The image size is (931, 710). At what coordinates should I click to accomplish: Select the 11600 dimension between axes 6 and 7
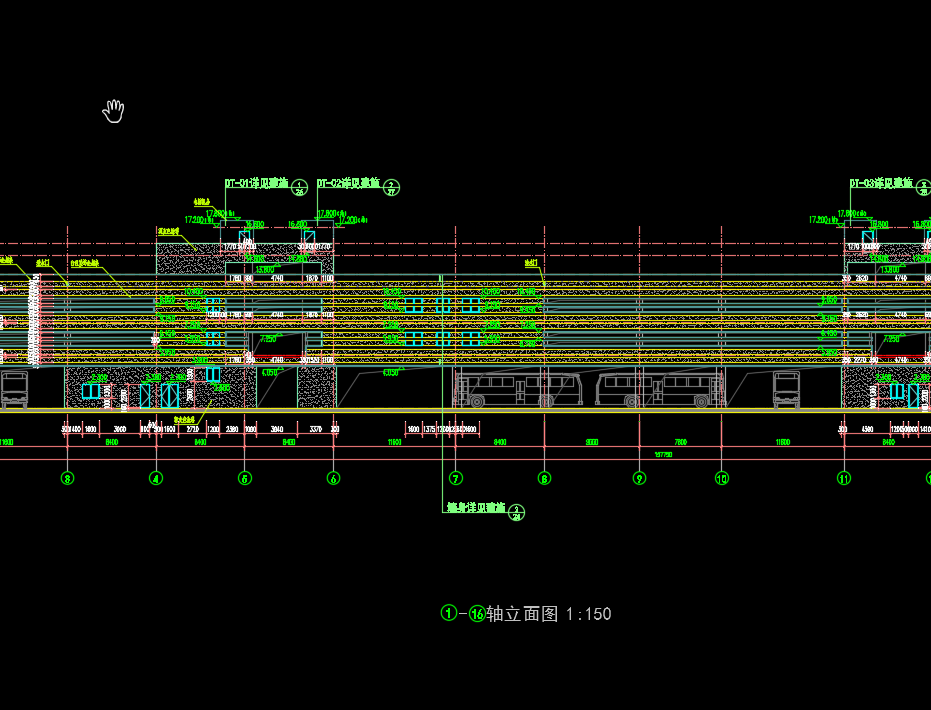(x=394, y=442)
